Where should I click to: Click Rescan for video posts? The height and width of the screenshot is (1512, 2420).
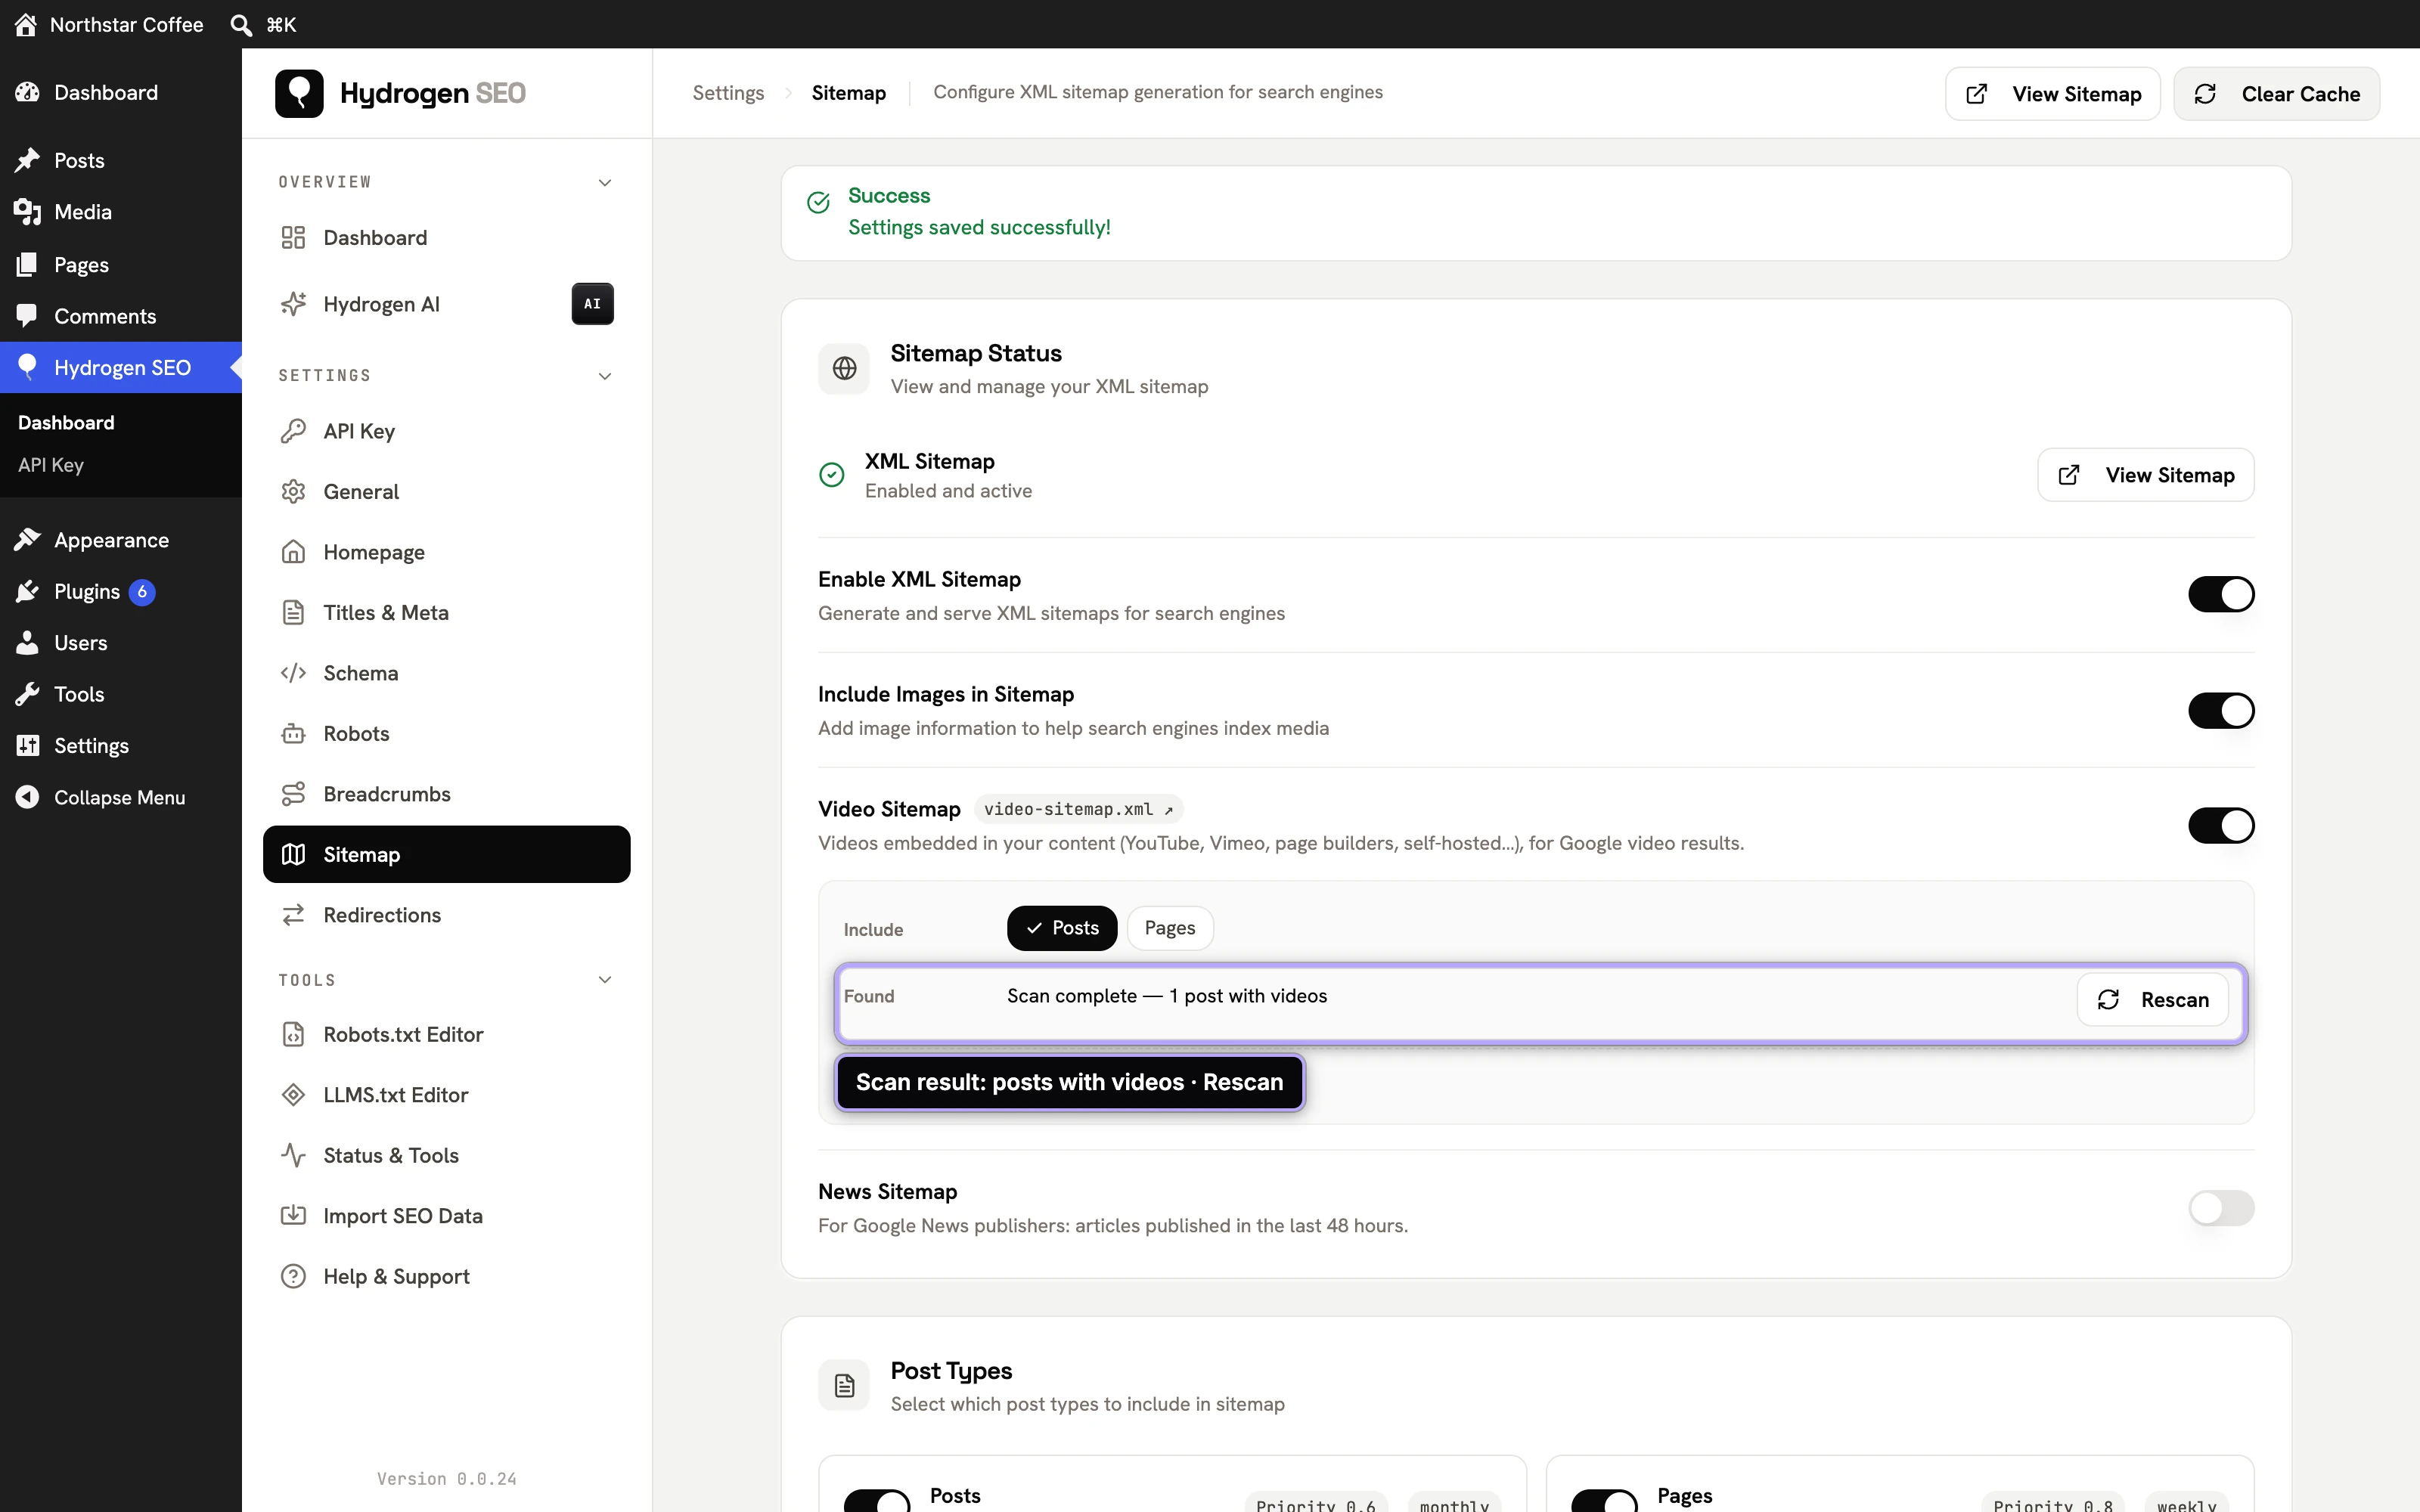pyautogui.click(x=2152, y=1000)
